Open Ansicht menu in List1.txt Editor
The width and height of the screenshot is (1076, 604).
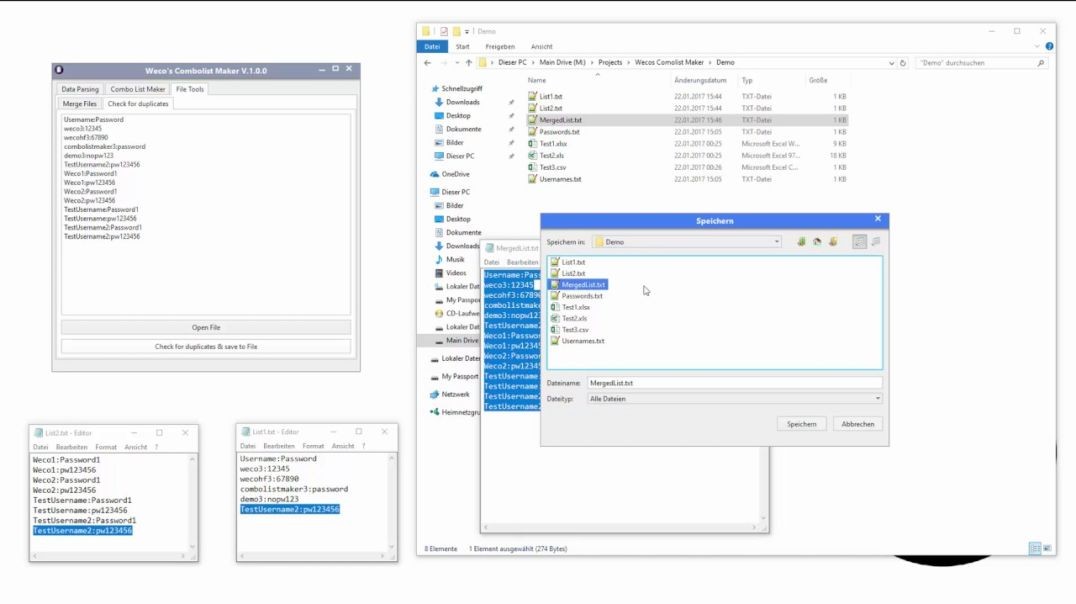pyautogui.click(x=342, y=446)
